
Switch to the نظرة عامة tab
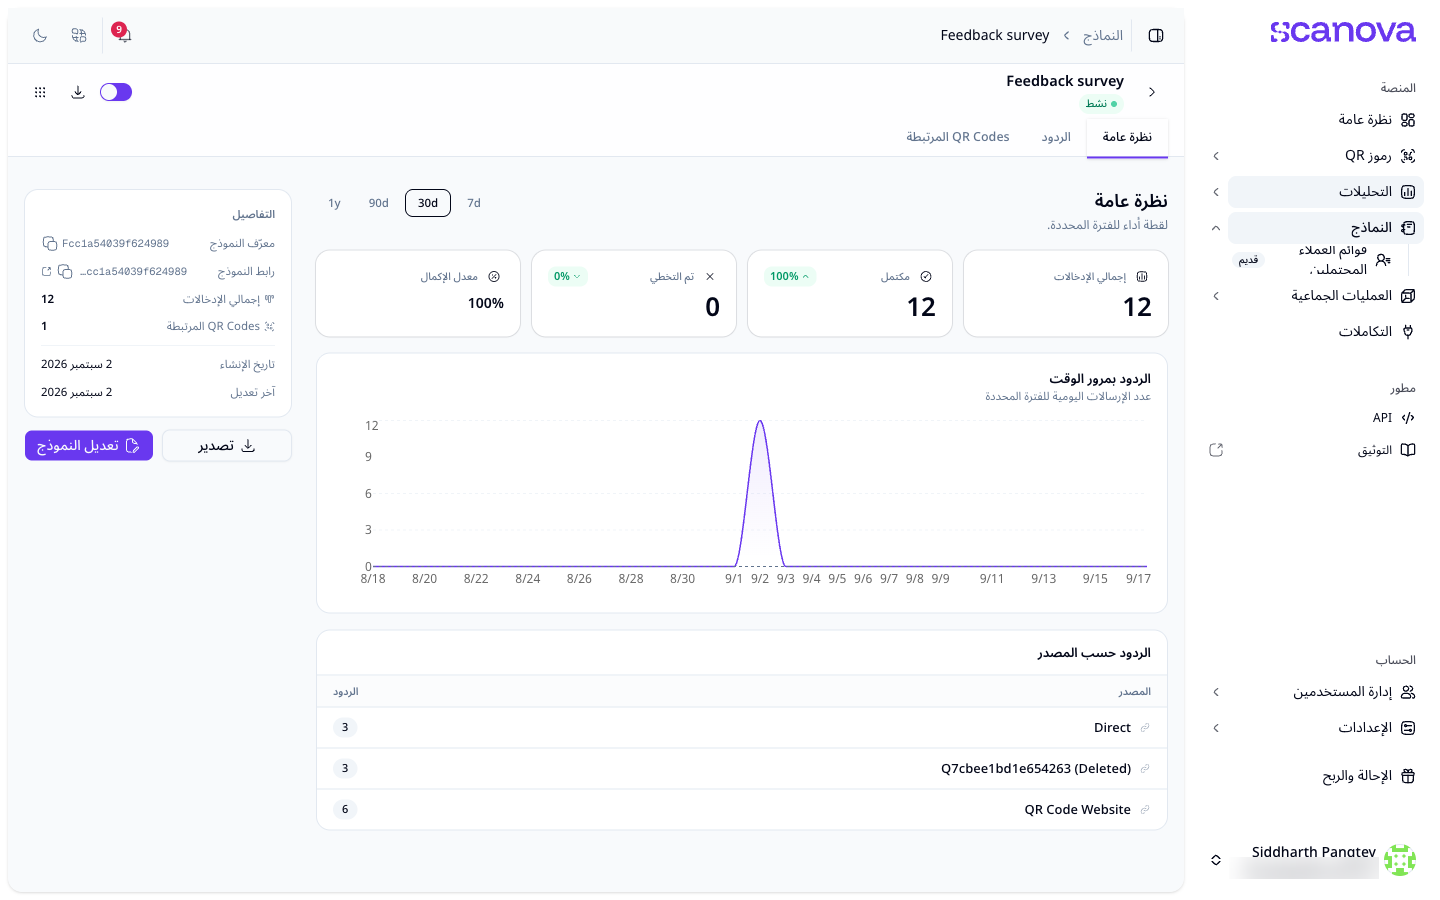tap(1127, 137)
